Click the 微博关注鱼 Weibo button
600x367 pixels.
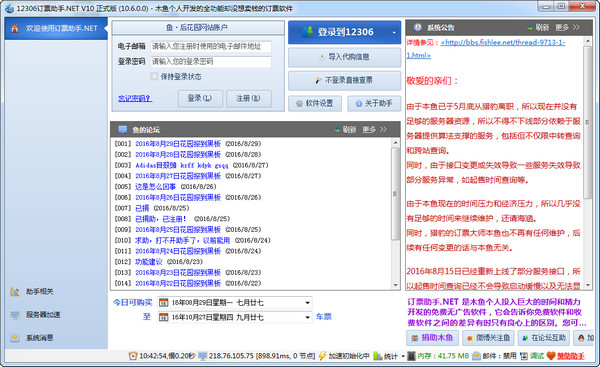[488, 338]
